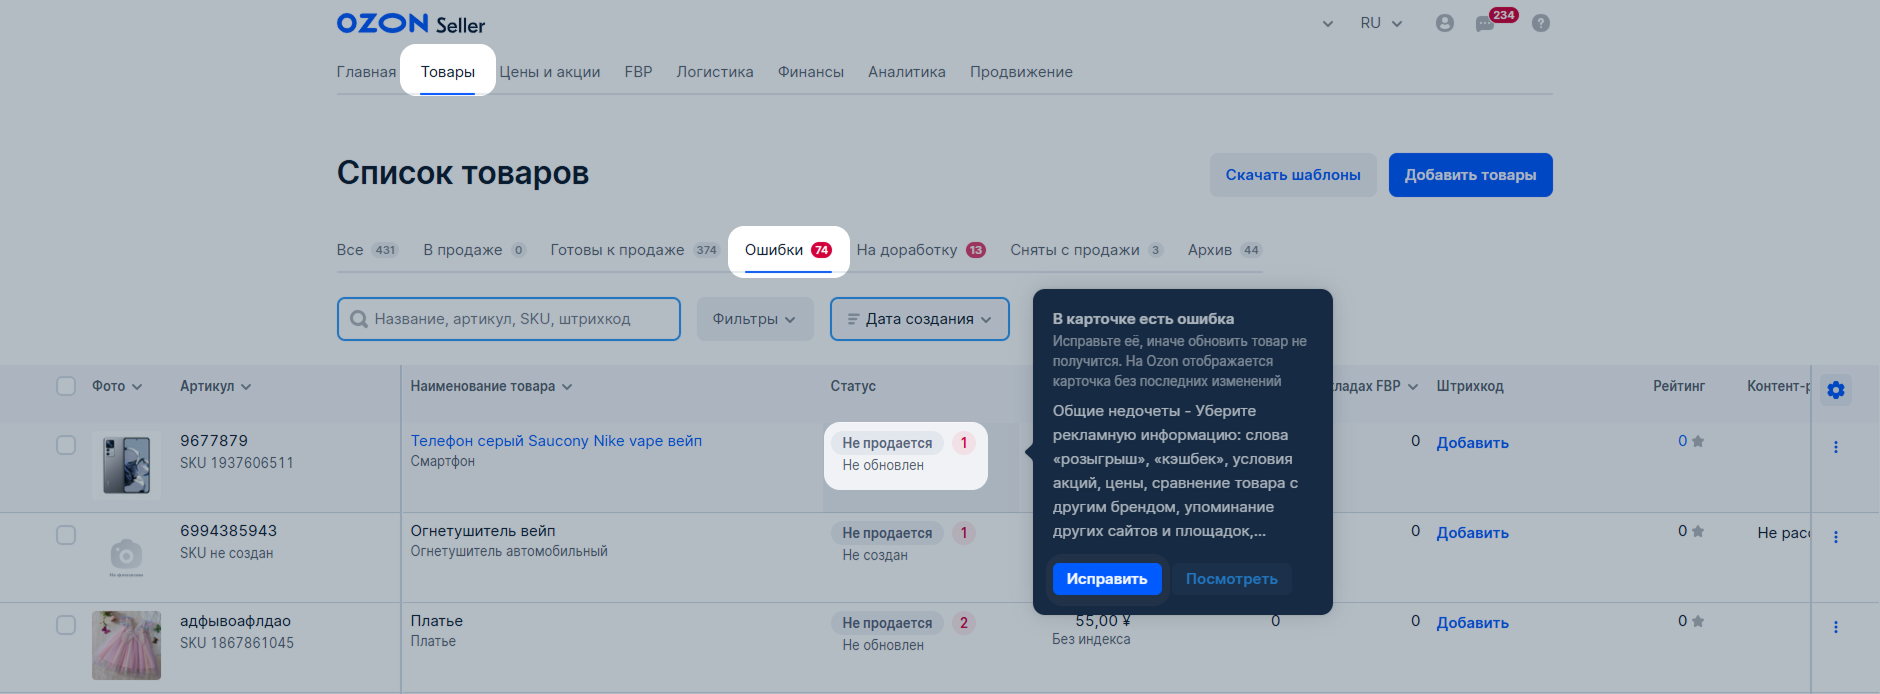Open the RU language dropdown
This screenshot has width=1880, height=694.
1381,23
